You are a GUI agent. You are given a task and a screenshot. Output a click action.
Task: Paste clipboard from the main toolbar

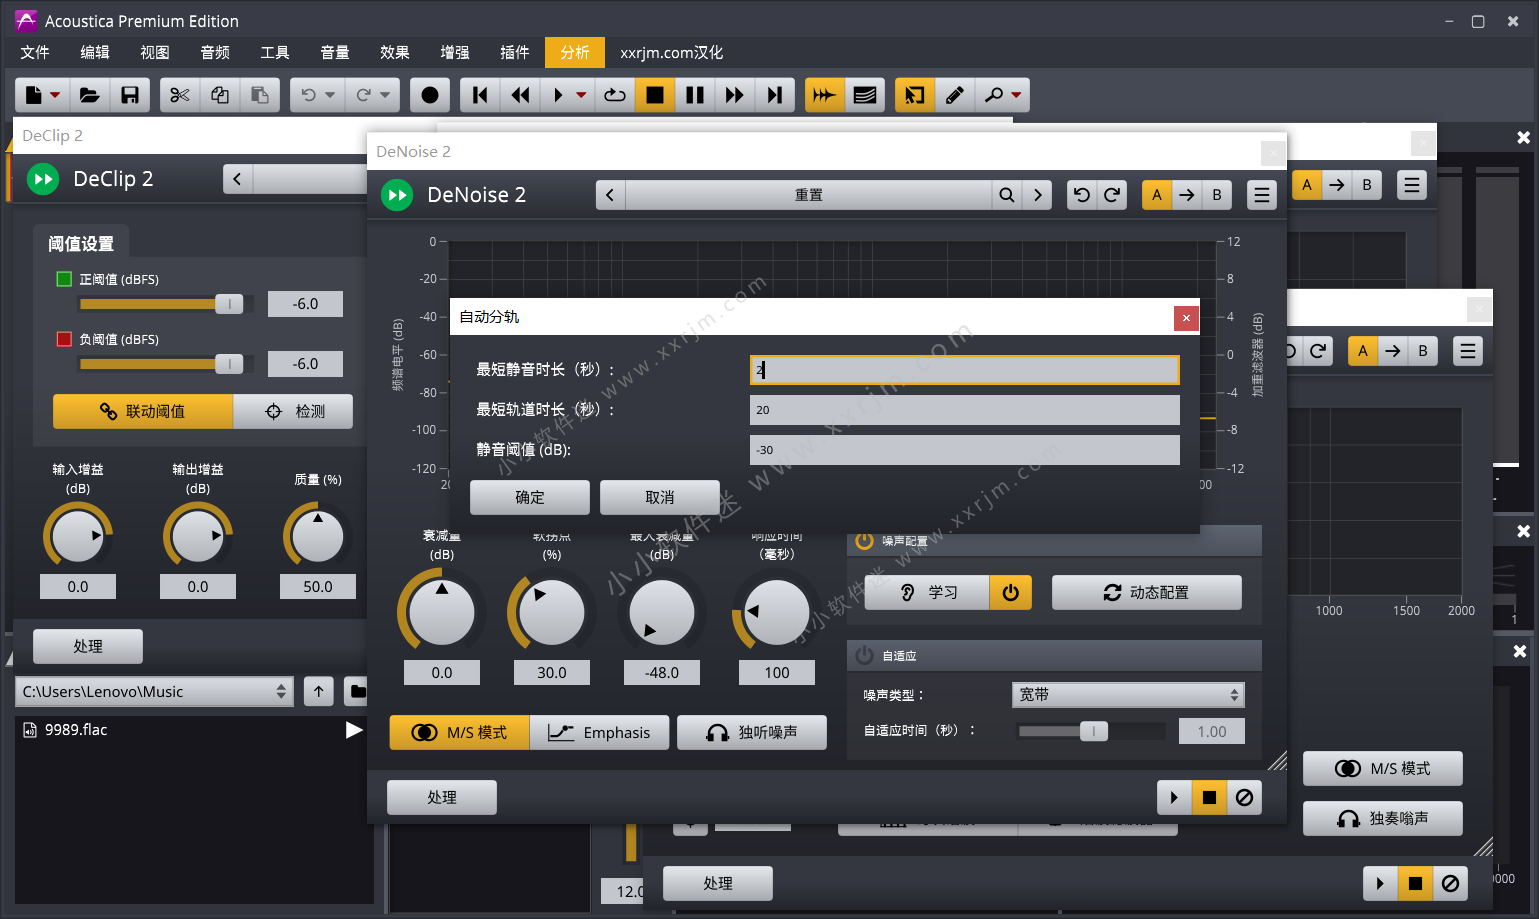[x=260, y=95]
